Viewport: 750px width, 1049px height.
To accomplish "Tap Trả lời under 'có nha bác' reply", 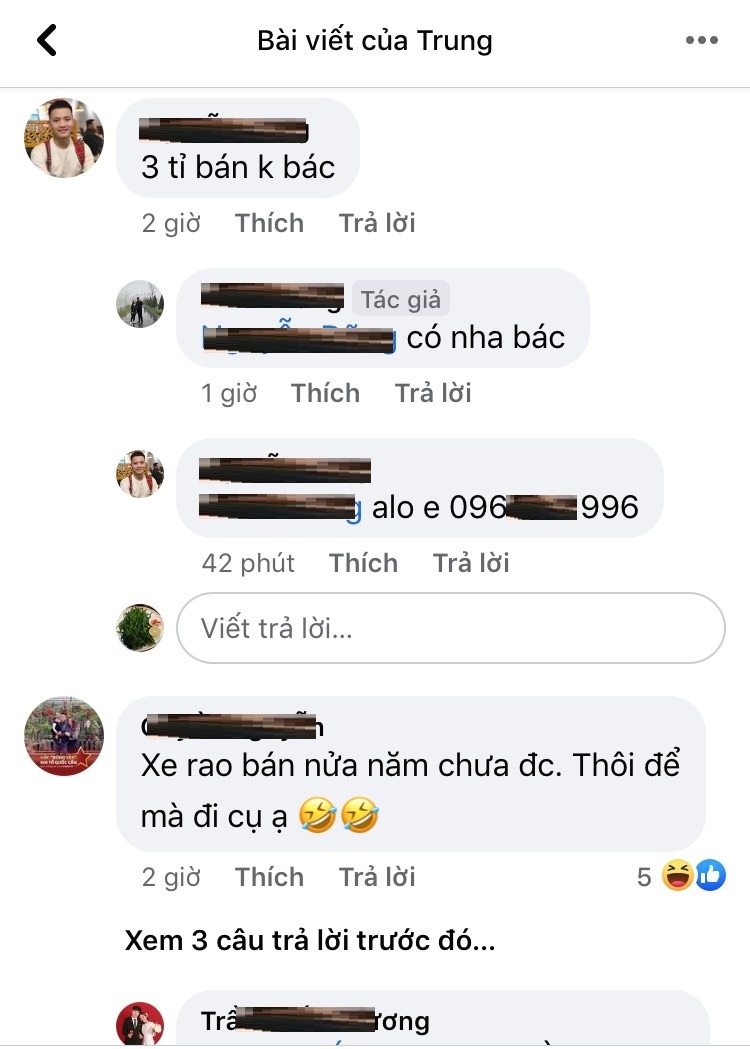I will [433, 393].
